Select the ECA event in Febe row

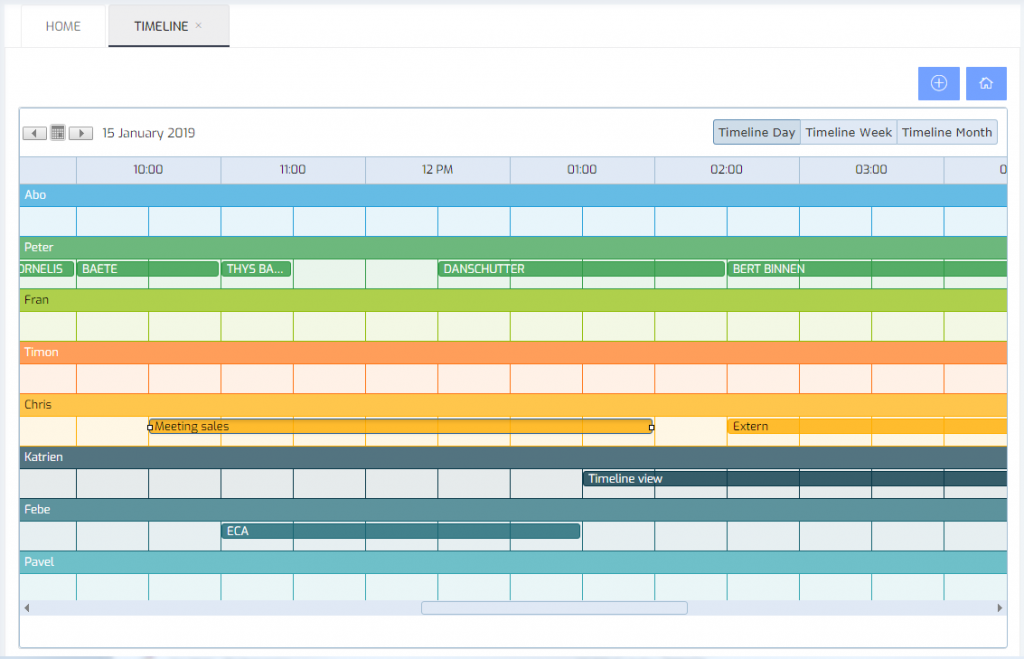click(x=400, y=531)
